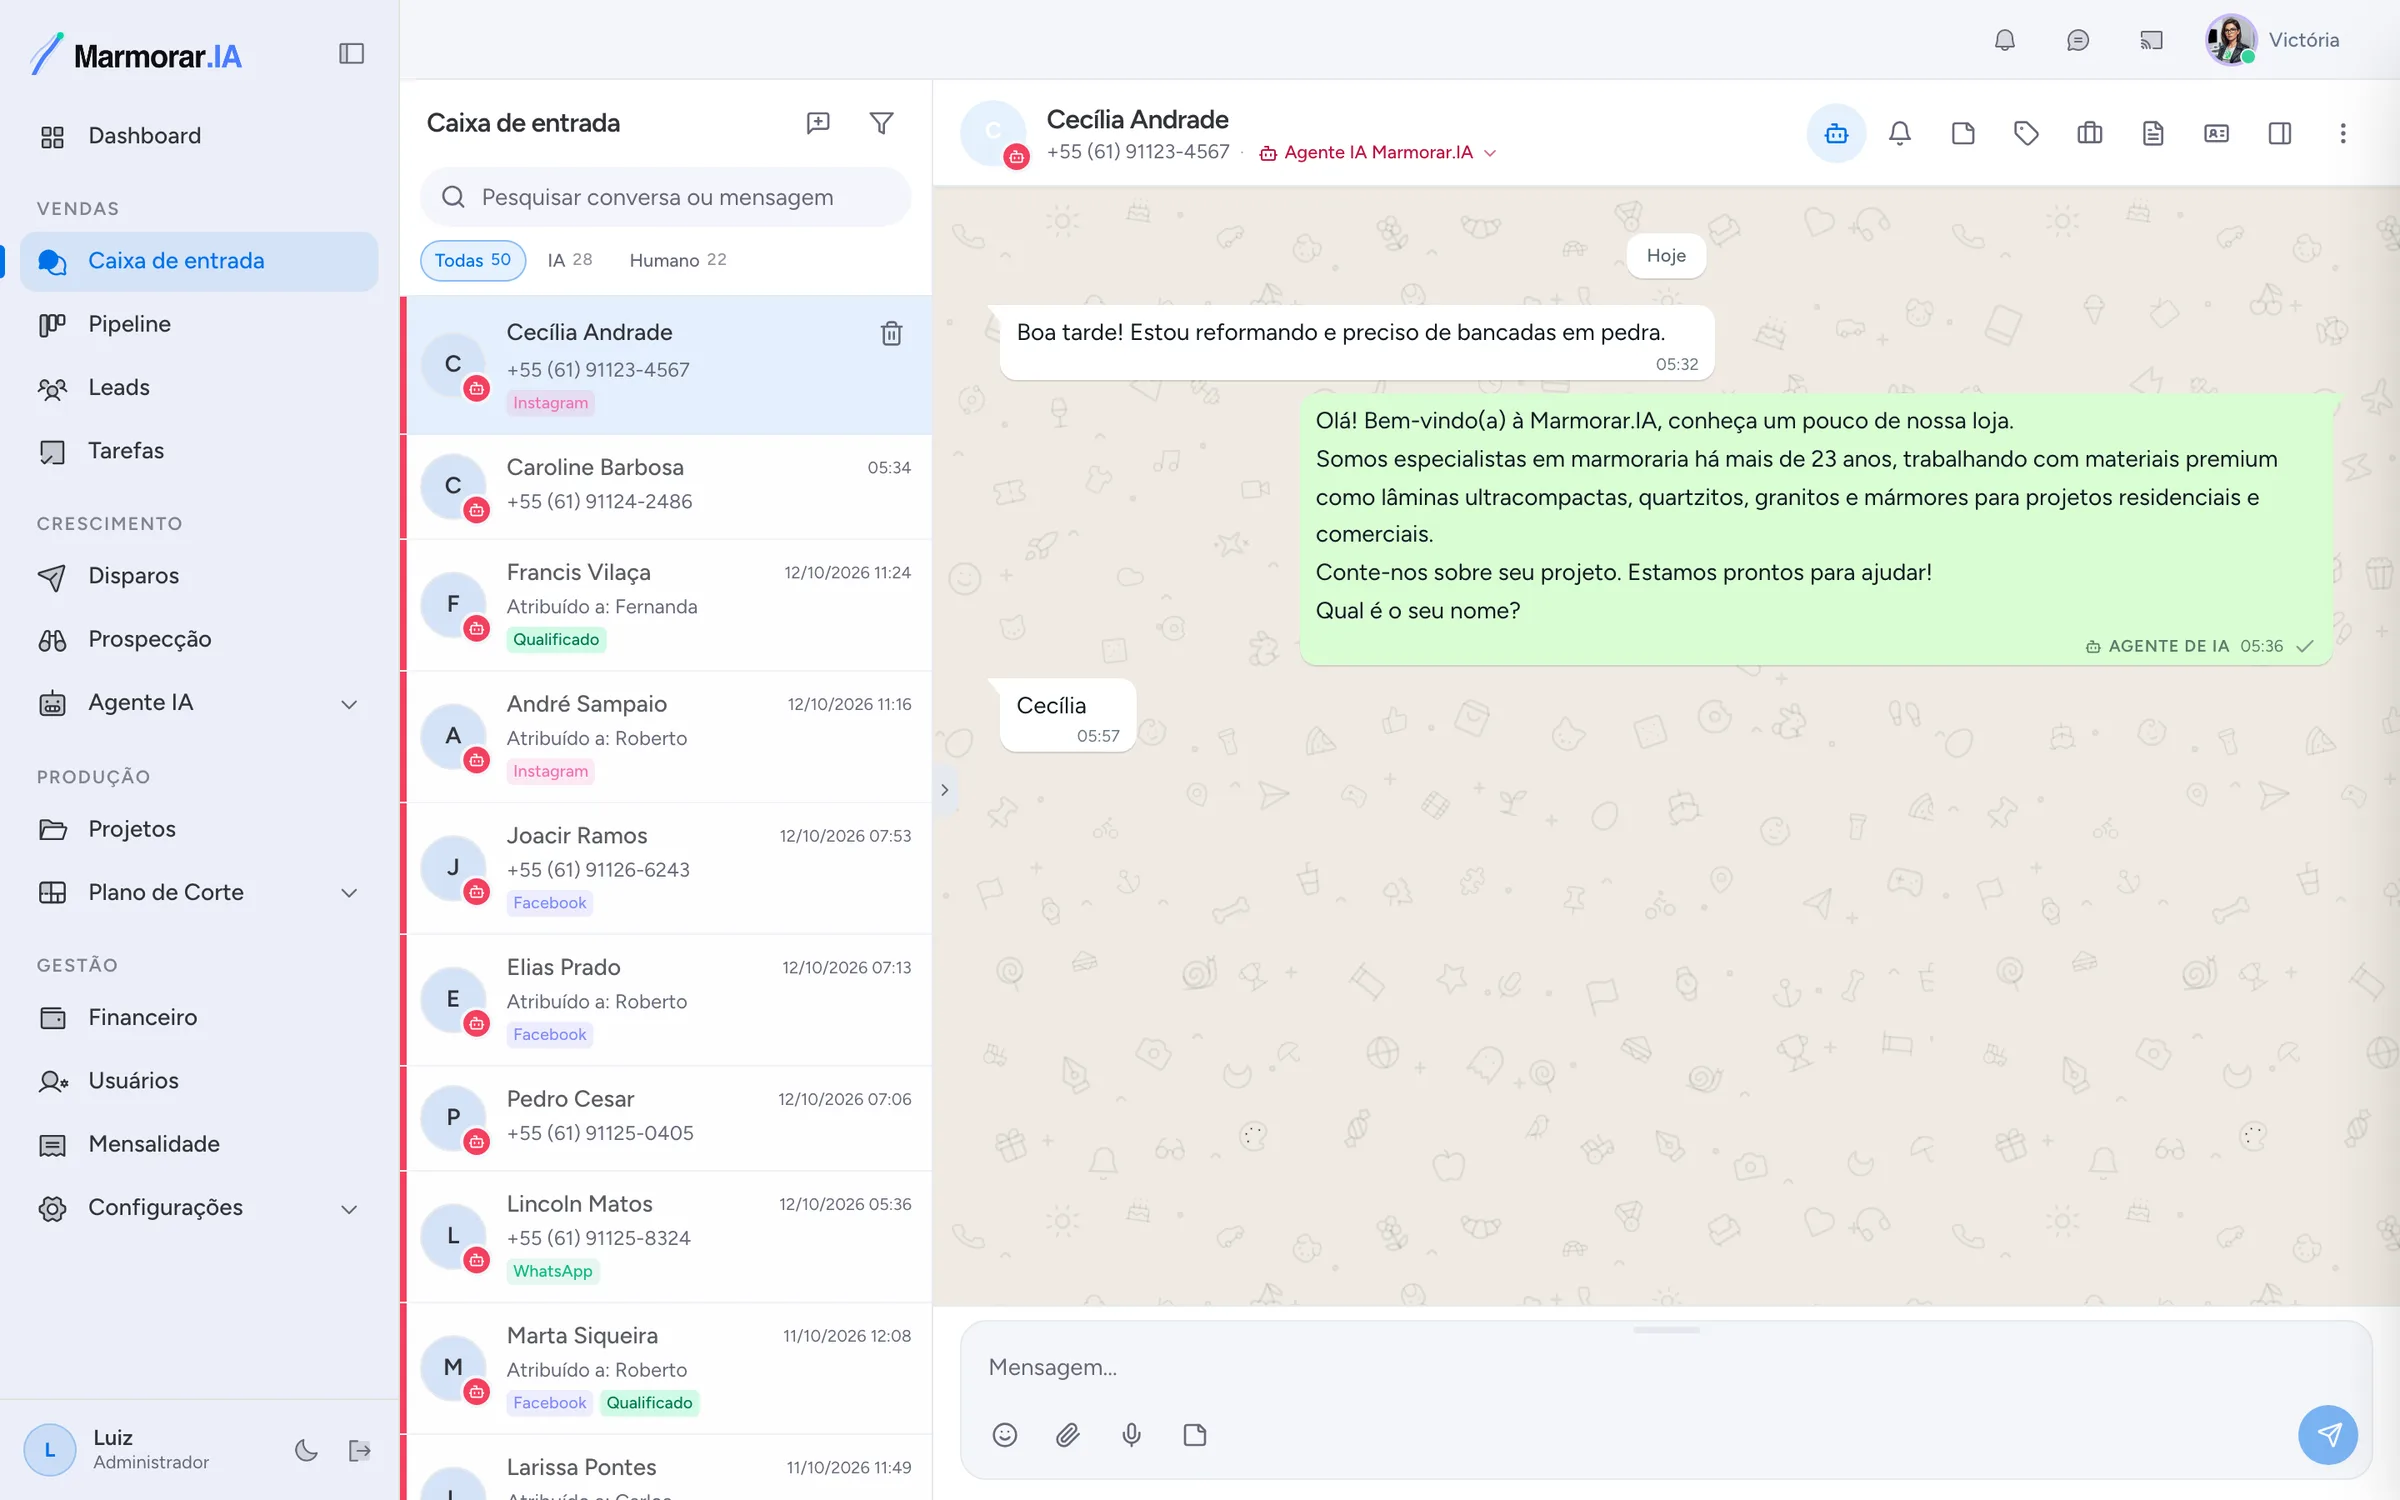The height and width of the screenshot is (1500, 2400).
Task: Attach a file with the paperclip icon
Action: coord(1067,1435)
